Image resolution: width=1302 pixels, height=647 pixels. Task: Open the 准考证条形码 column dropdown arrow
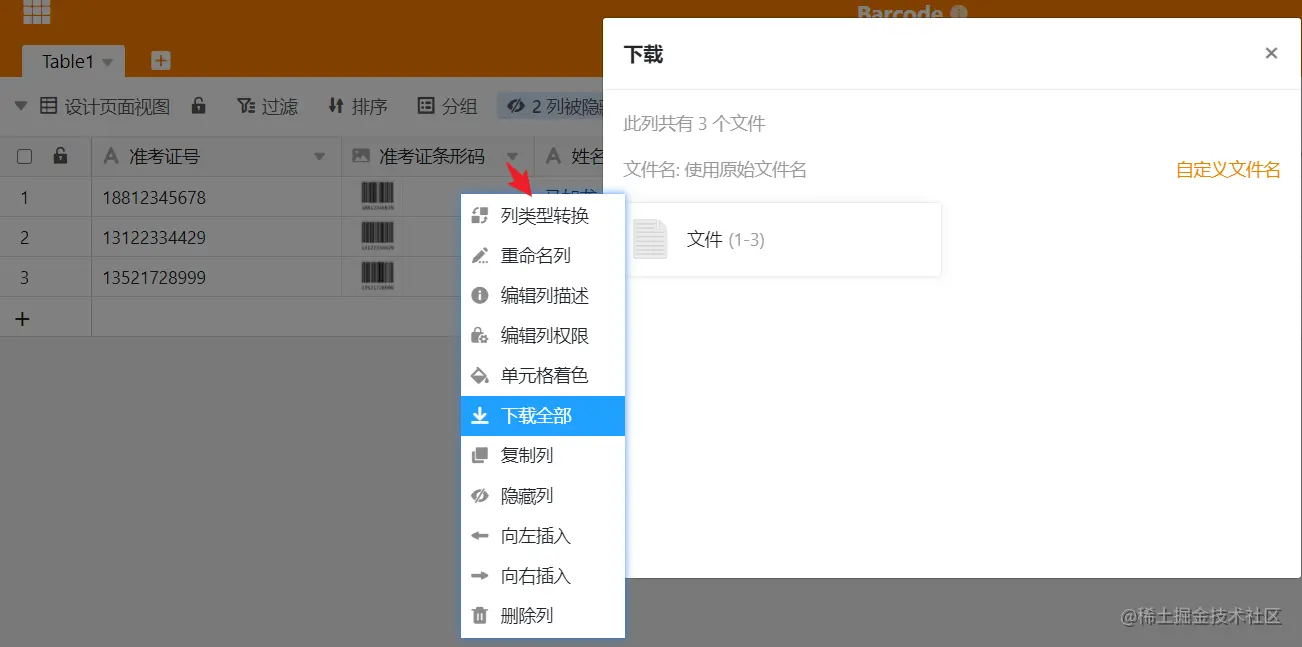[513, 156]
